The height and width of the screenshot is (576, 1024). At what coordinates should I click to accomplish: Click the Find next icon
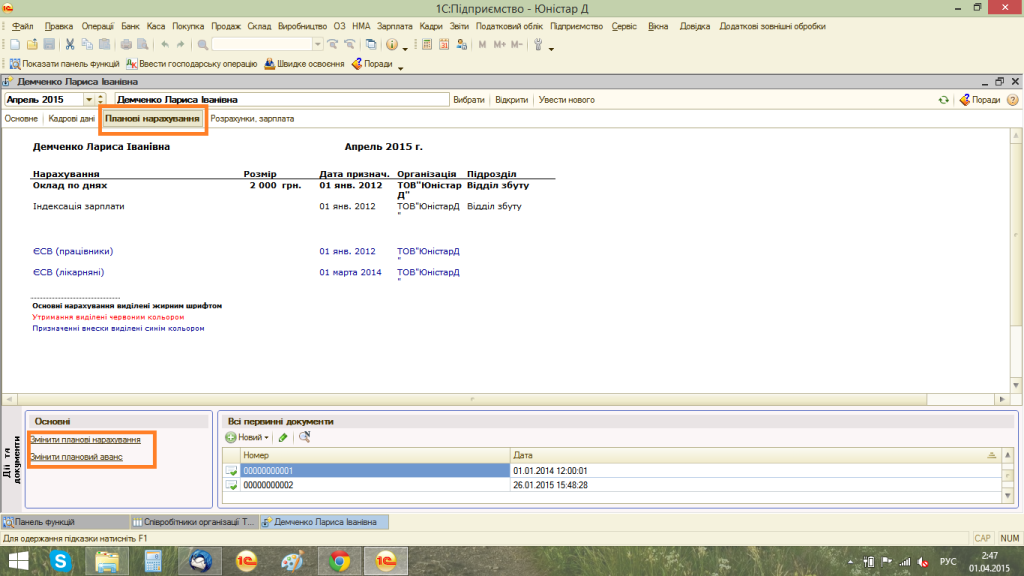click(x=333, y=44)
